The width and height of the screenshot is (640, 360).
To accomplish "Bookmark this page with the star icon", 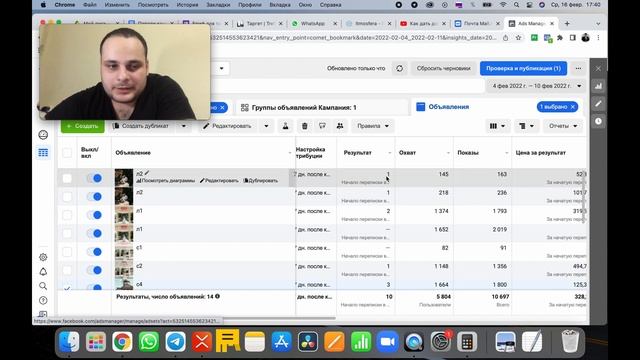I will pos(518,38).
